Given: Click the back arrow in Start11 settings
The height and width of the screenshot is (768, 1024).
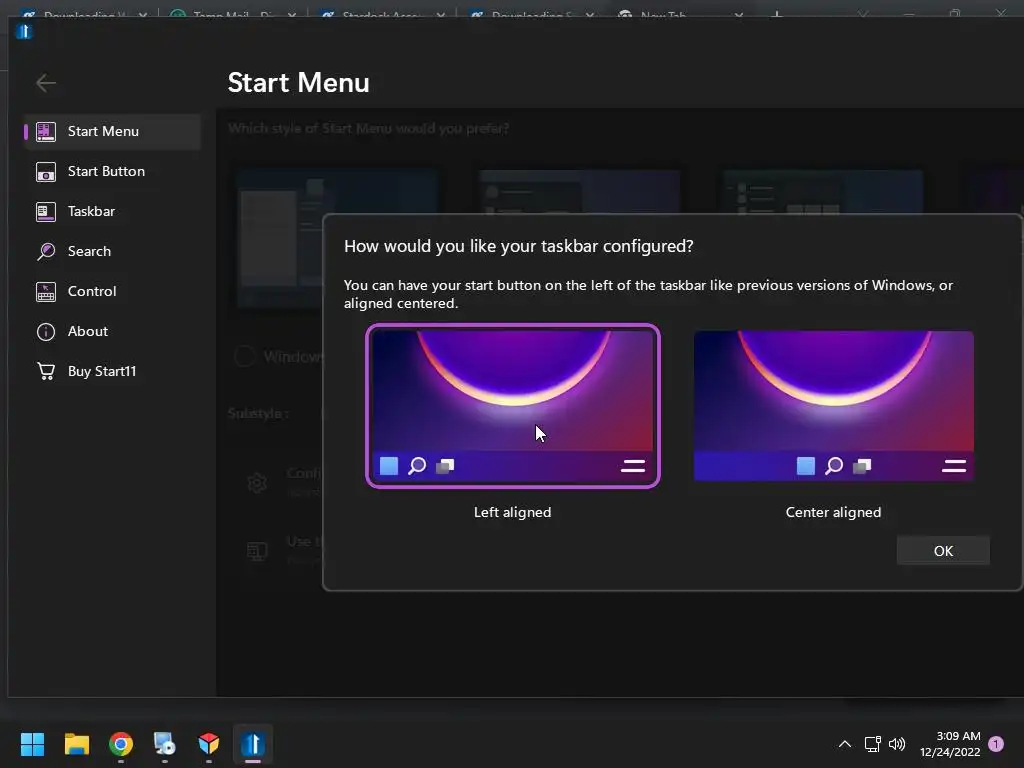Looking at the screenshot, I should click(x=46, y=83).
